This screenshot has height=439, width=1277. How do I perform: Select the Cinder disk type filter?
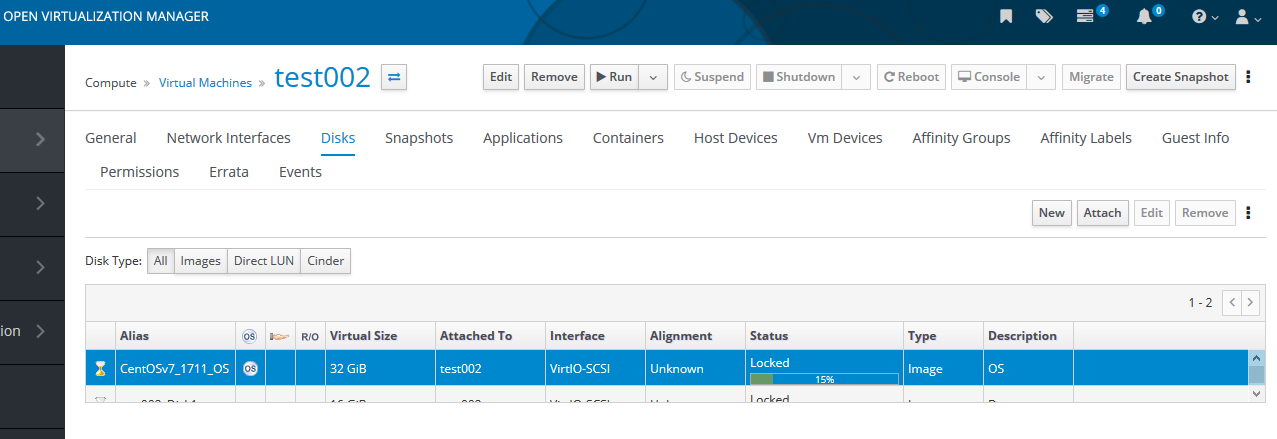326,261
